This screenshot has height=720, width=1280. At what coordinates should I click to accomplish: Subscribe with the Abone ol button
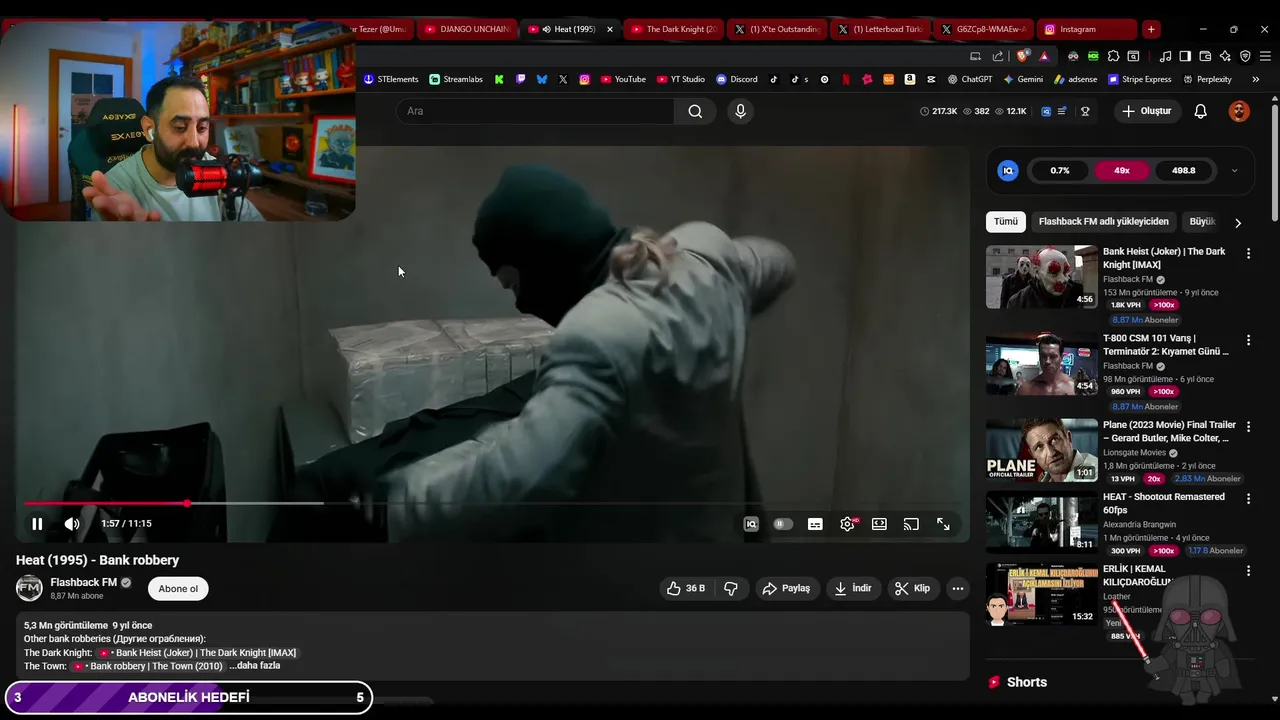click(x=178, y=589)
